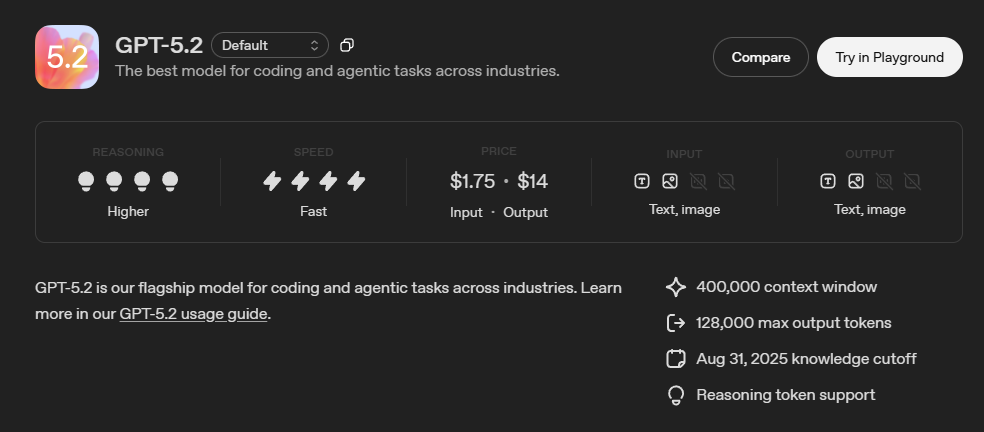
Task: Click the last crossed-out icon under Input
Action: click(x=727, y=181)
